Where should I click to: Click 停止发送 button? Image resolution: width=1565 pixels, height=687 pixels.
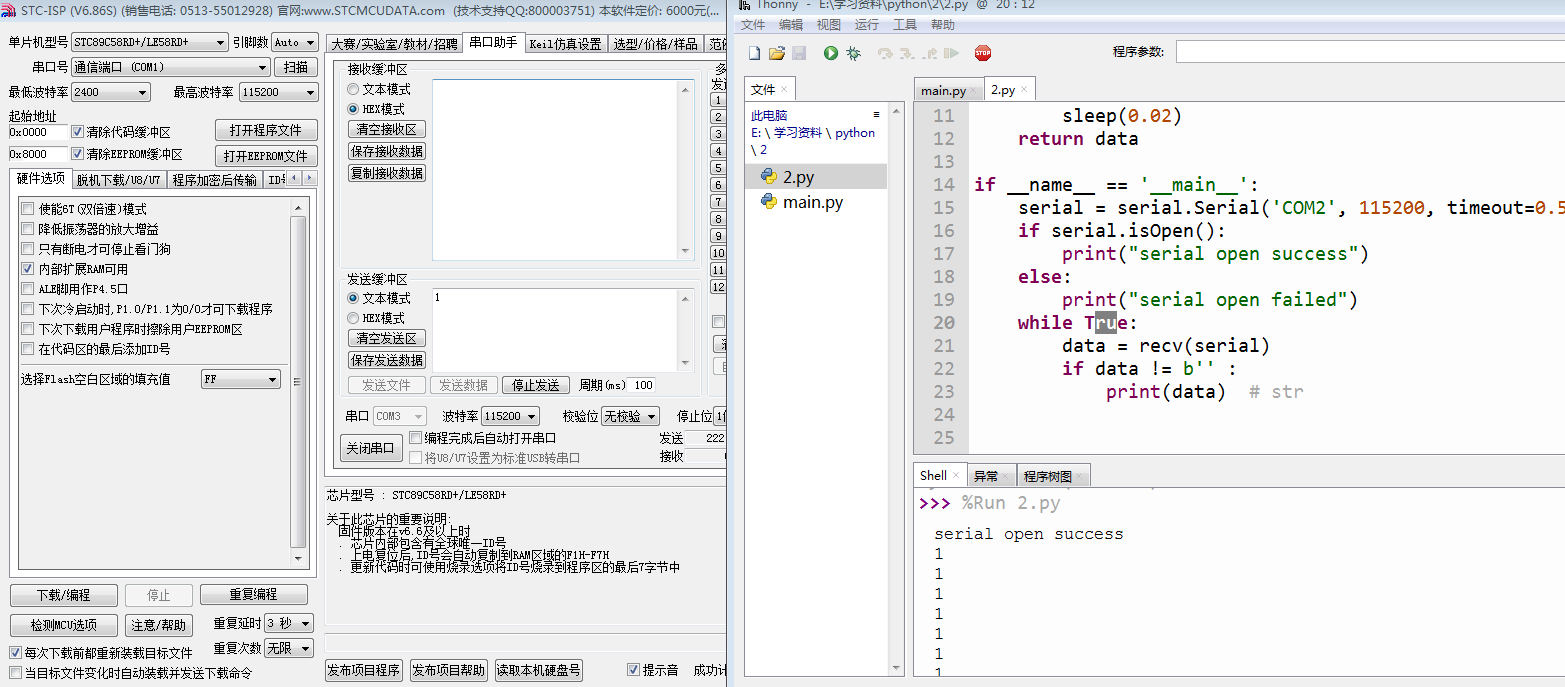536,385
